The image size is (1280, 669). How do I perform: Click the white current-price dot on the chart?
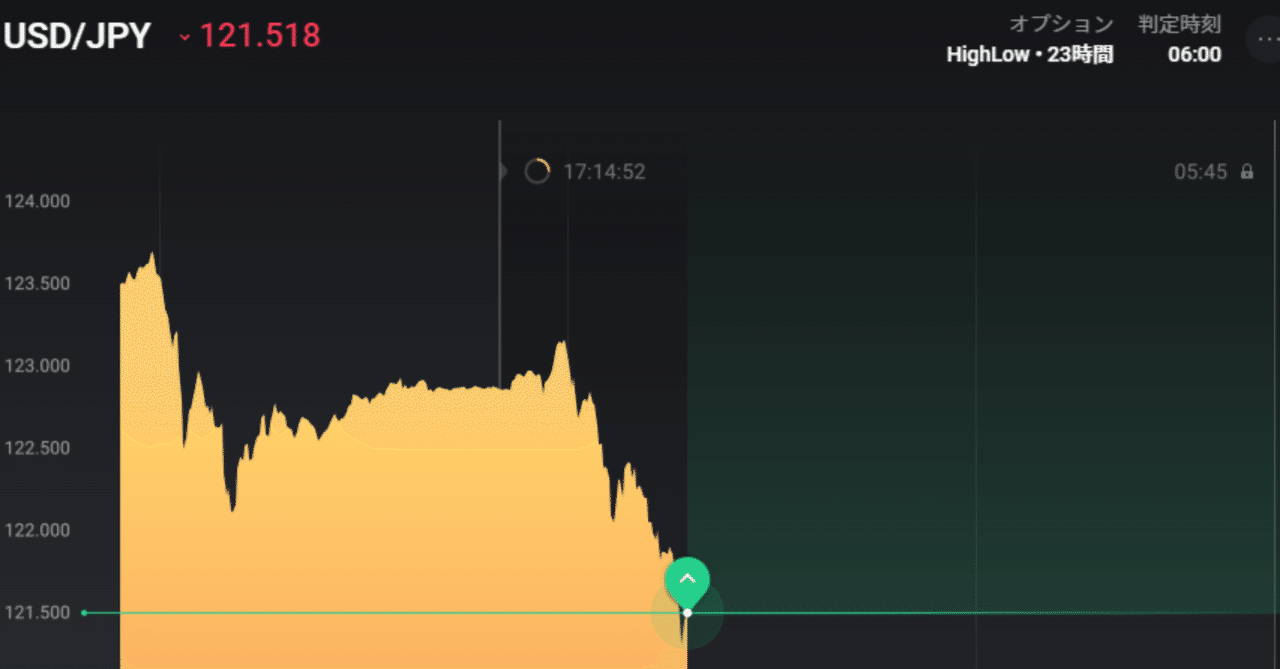[x=687, y=612]
